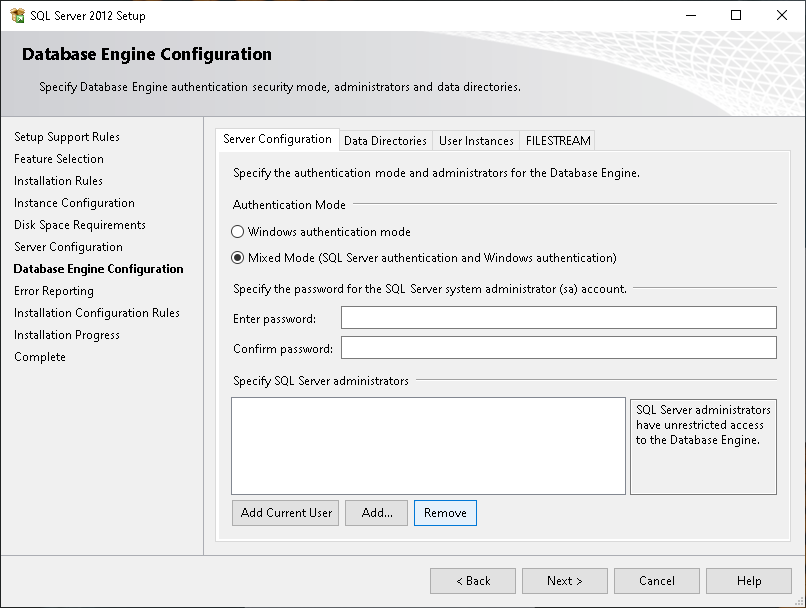Viewport: 806px width, 608px height.
Task: Select the Server Configuration tab
Action: point(277,139)
